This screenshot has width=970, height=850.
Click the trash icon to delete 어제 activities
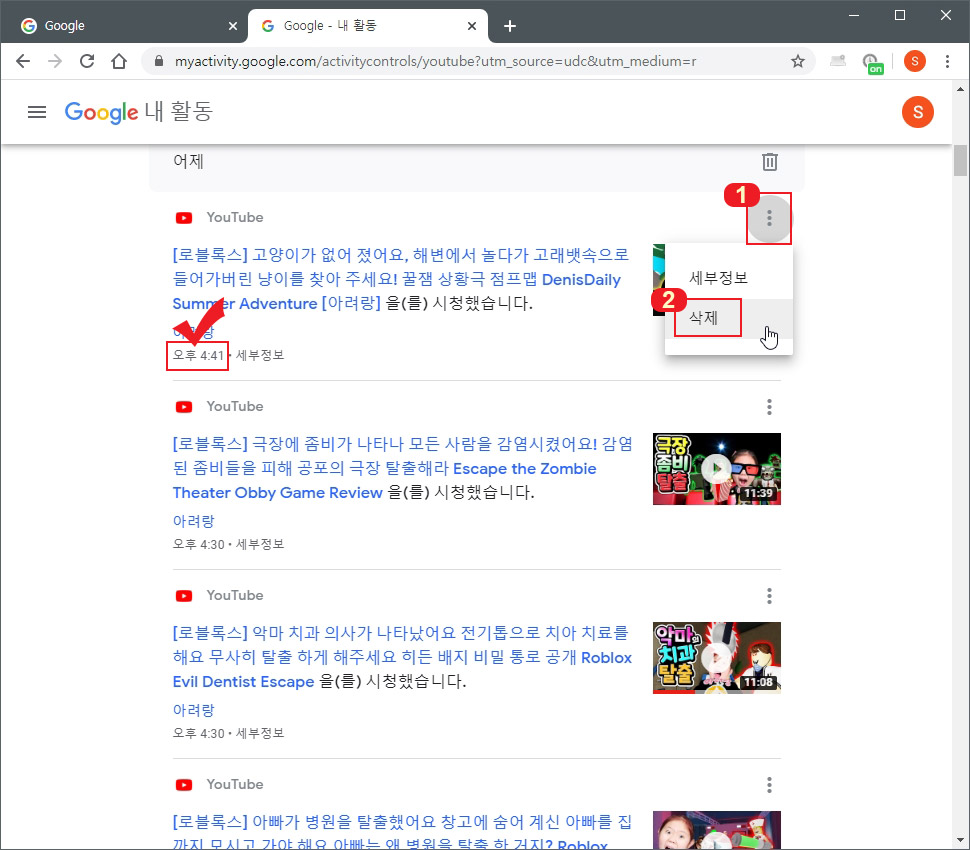(x=769, y=161)
